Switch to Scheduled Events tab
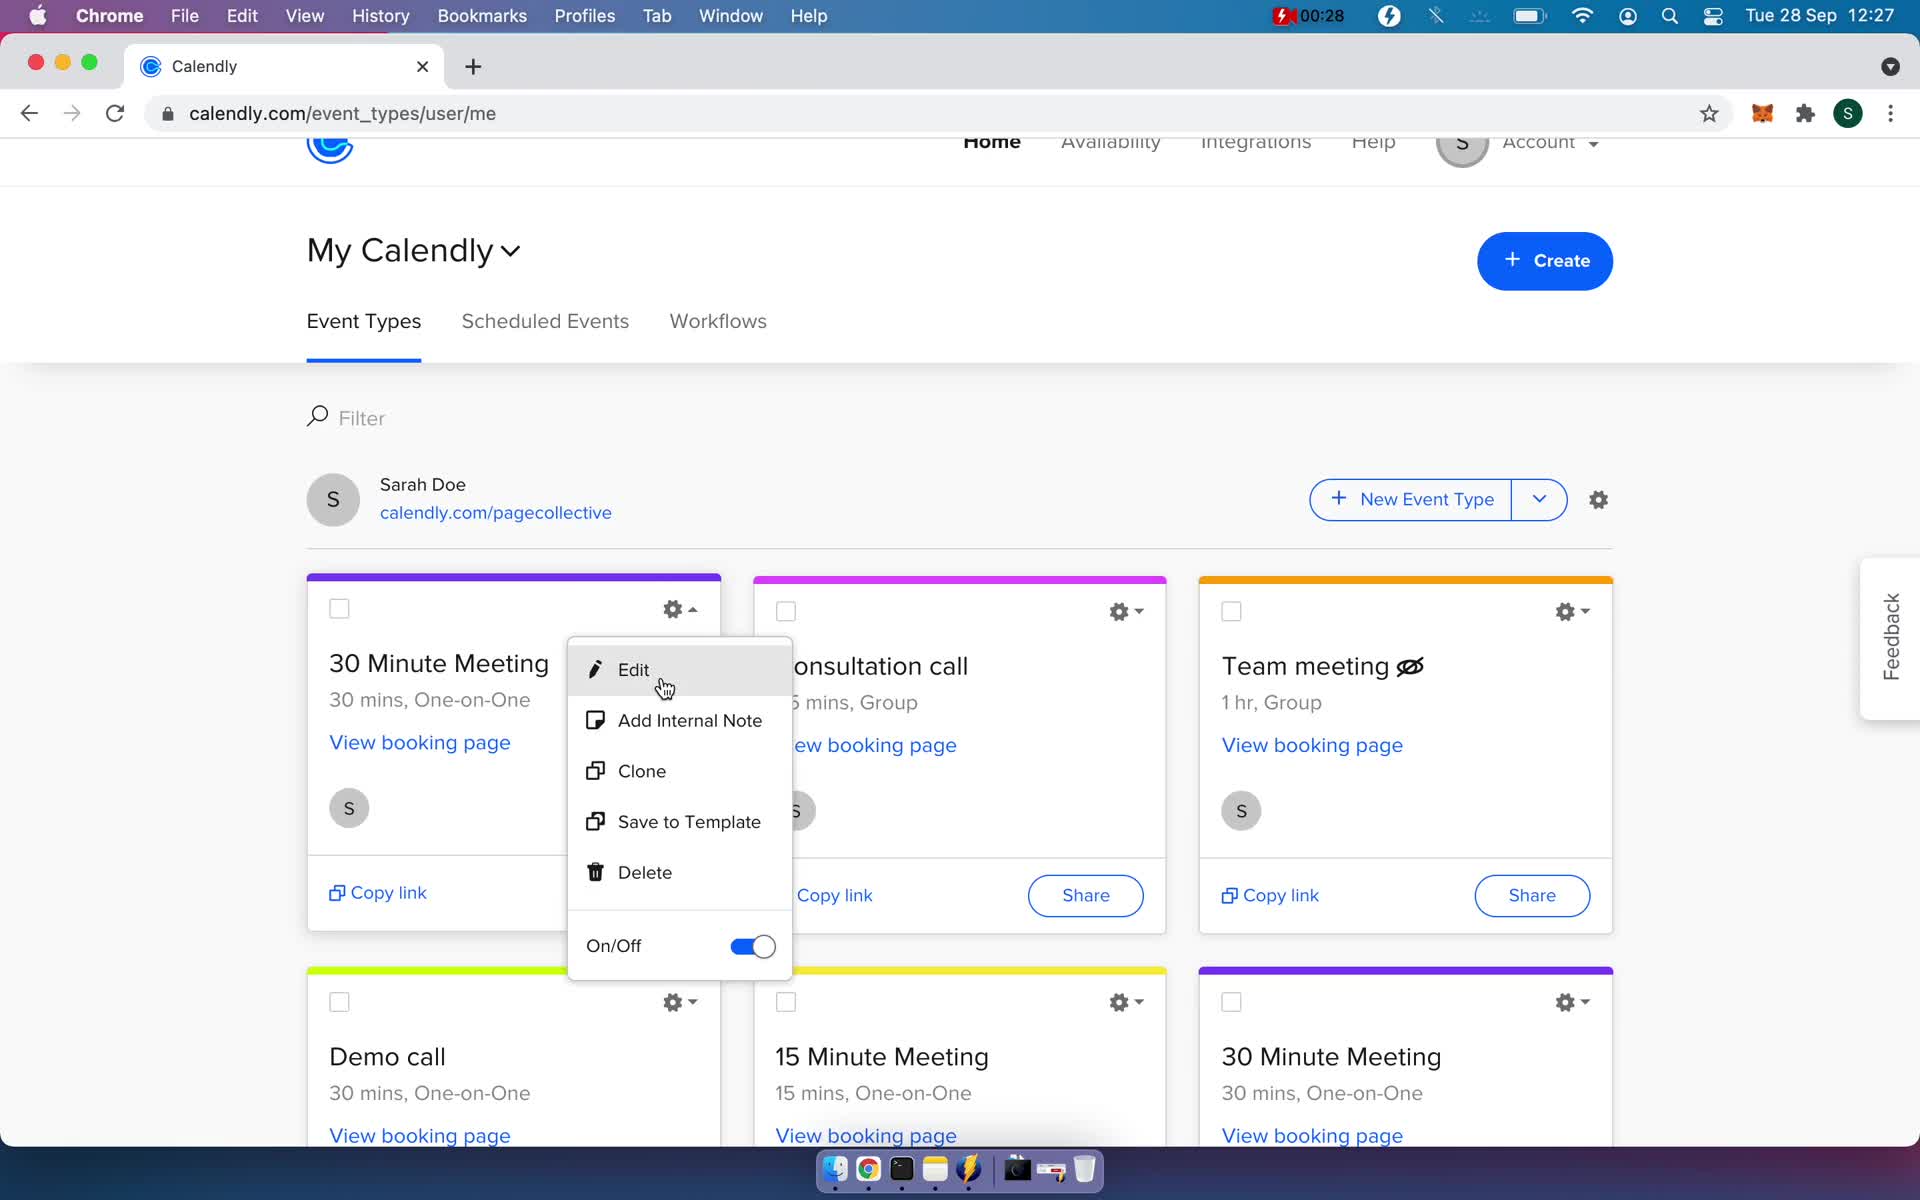The width and height of the screenshot is (1920, 1200). [x=545, y=321]
